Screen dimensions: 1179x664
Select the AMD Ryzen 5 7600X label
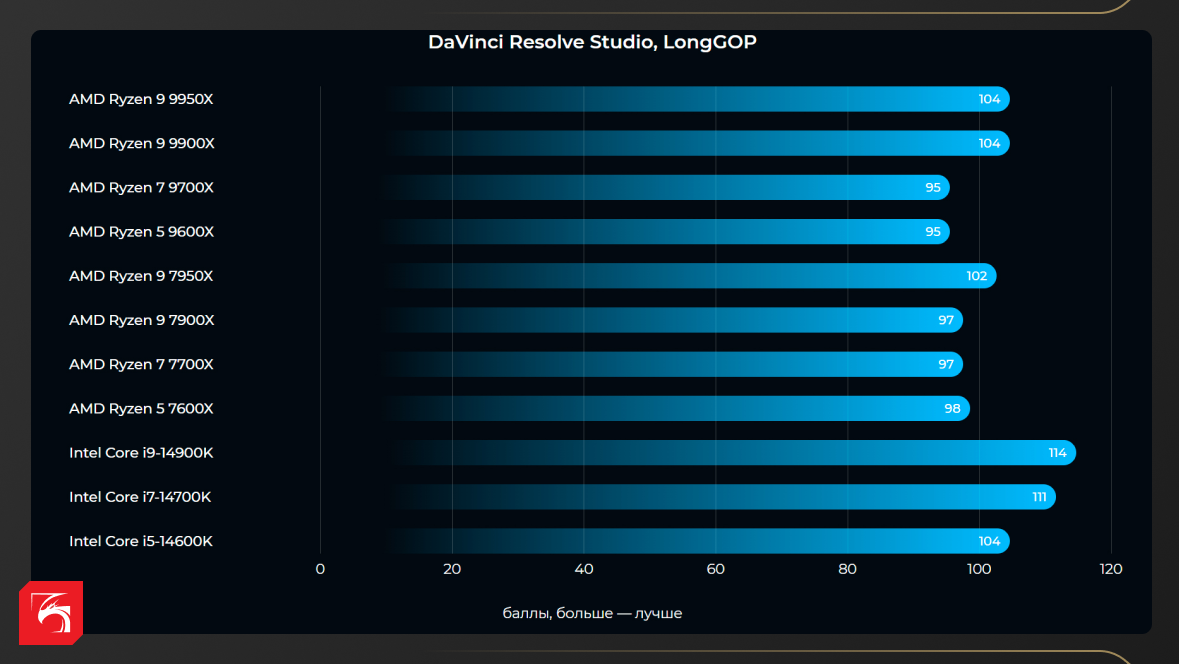click(x=141, y=408)
